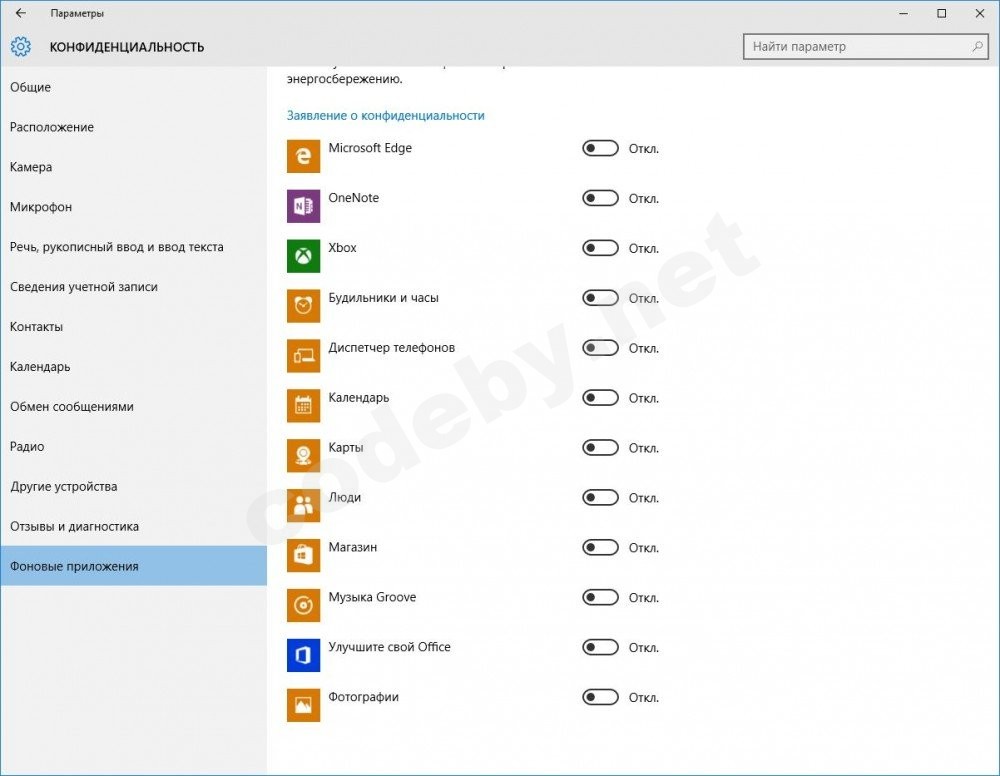
Task: Open Заявление о конфиденциальности link
Action: pyautogui.click(x=385, y=116)
